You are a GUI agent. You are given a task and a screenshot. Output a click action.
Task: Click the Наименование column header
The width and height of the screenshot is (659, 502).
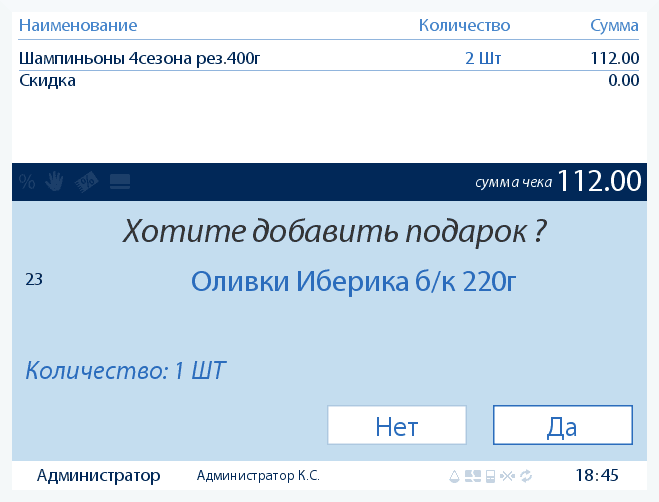pyautogui.click(x=78, y=26)
